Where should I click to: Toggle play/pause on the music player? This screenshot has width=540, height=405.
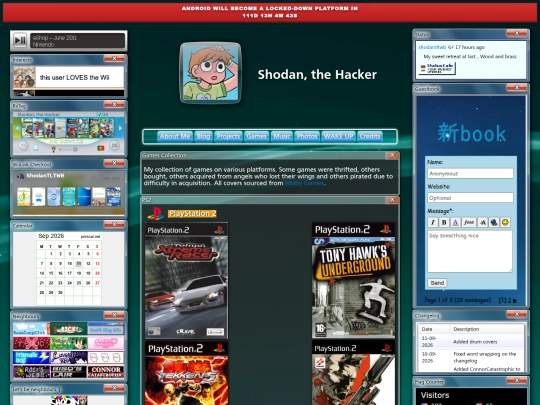tap(20, 41)
